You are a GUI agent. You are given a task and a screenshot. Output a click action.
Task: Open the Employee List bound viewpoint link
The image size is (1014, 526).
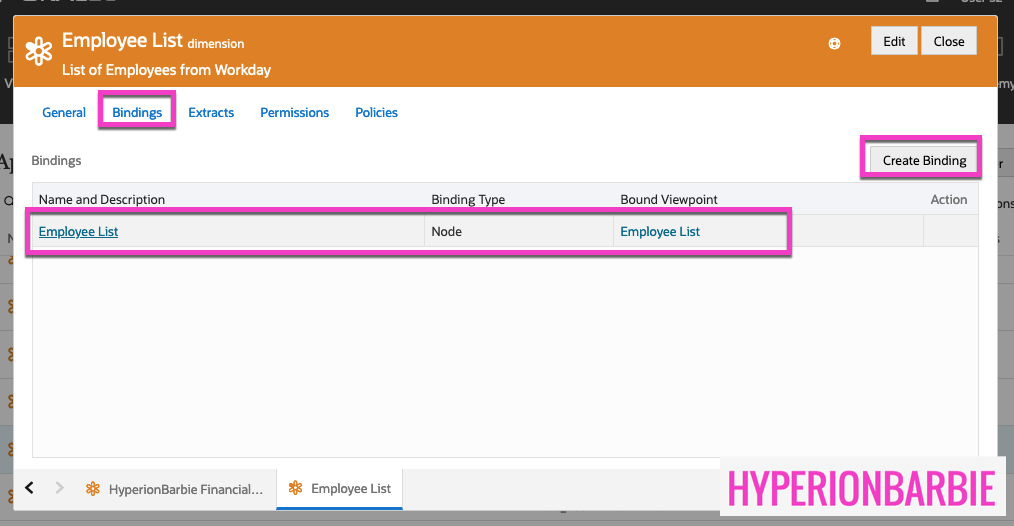pos(660,232)
